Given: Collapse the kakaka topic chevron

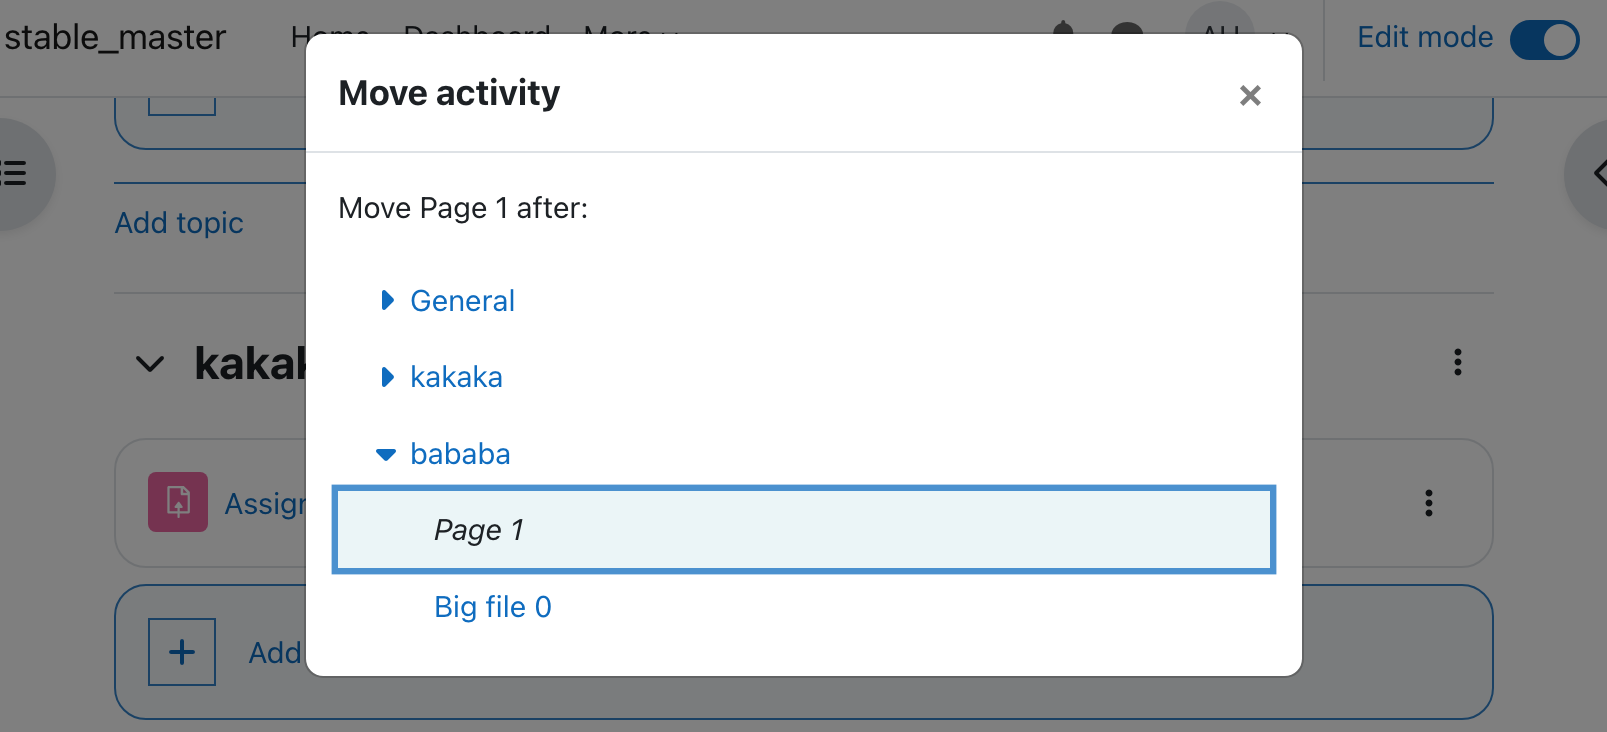Looking at the screenshot, I should coord(150,364).
